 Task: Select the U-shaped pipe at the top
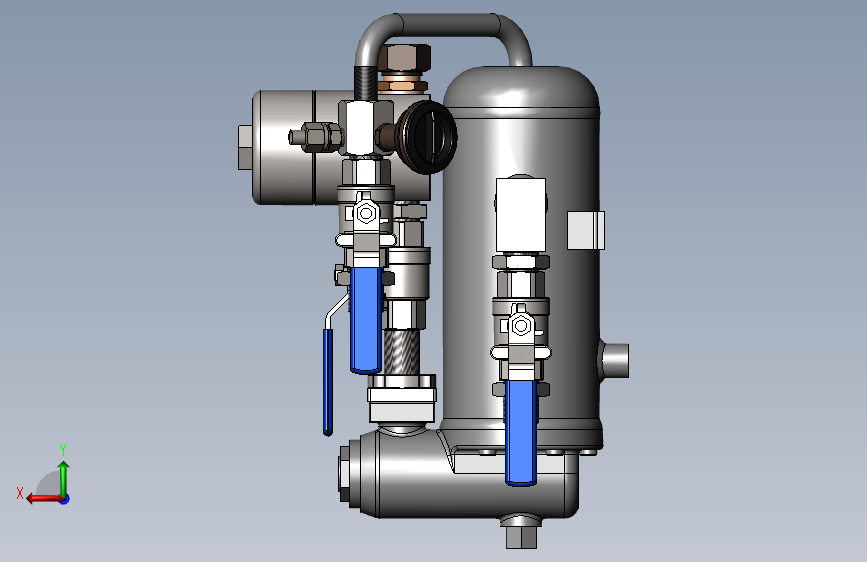pyautogui.click(x=442, y=39)
